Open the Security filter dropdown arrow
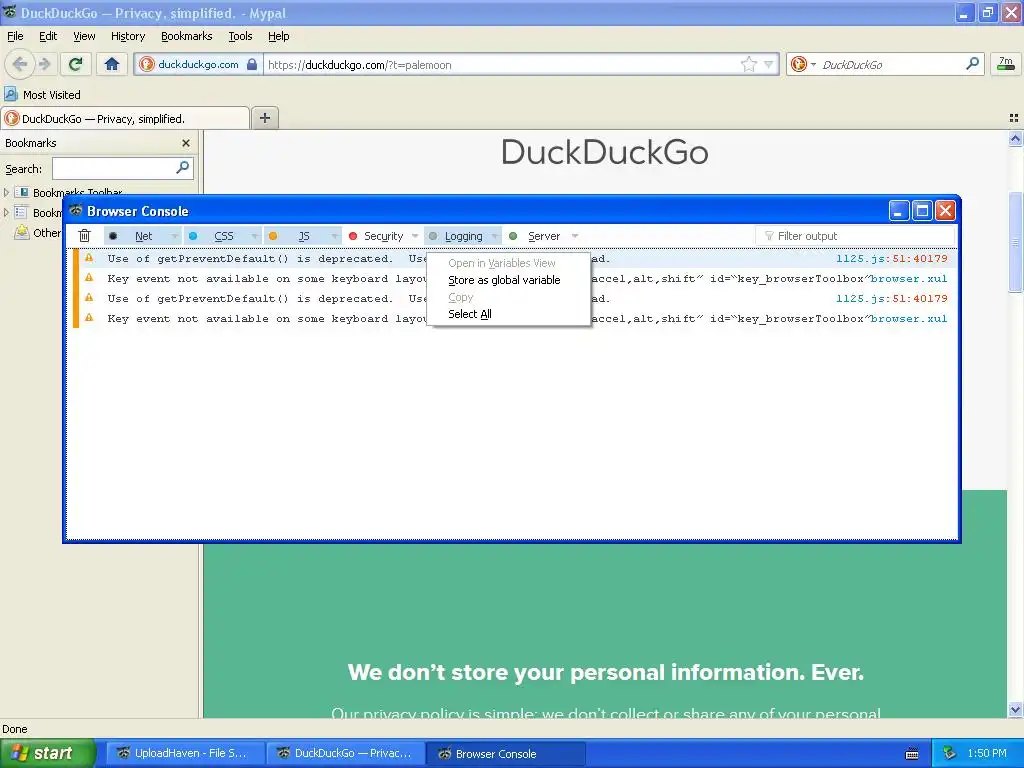Image resolution: width=1024 pixels, height=768 pixels. 415,236
